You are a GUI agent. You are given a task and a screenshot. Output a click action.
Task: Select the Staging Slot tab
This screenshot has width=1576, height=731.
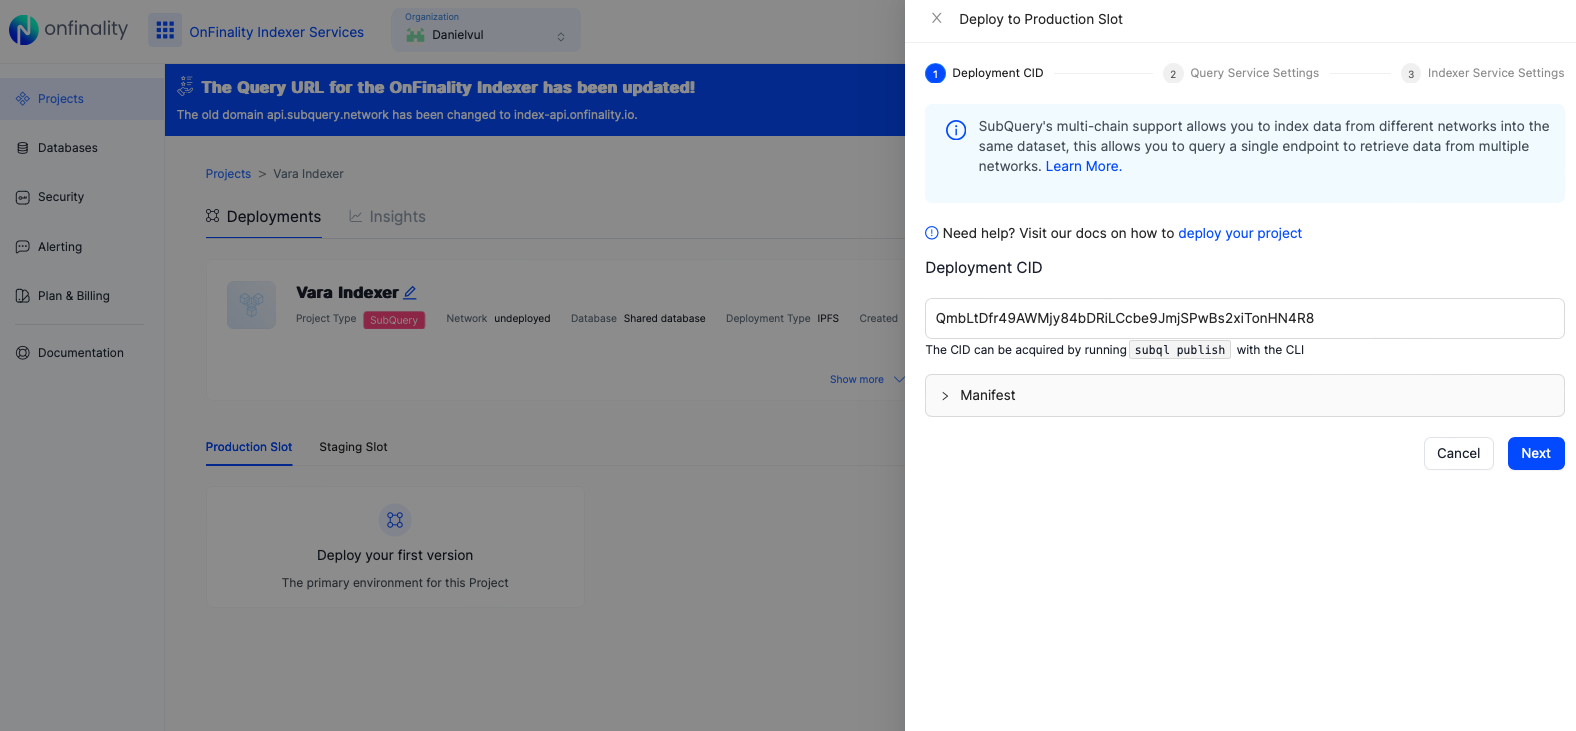coord(353,447)
